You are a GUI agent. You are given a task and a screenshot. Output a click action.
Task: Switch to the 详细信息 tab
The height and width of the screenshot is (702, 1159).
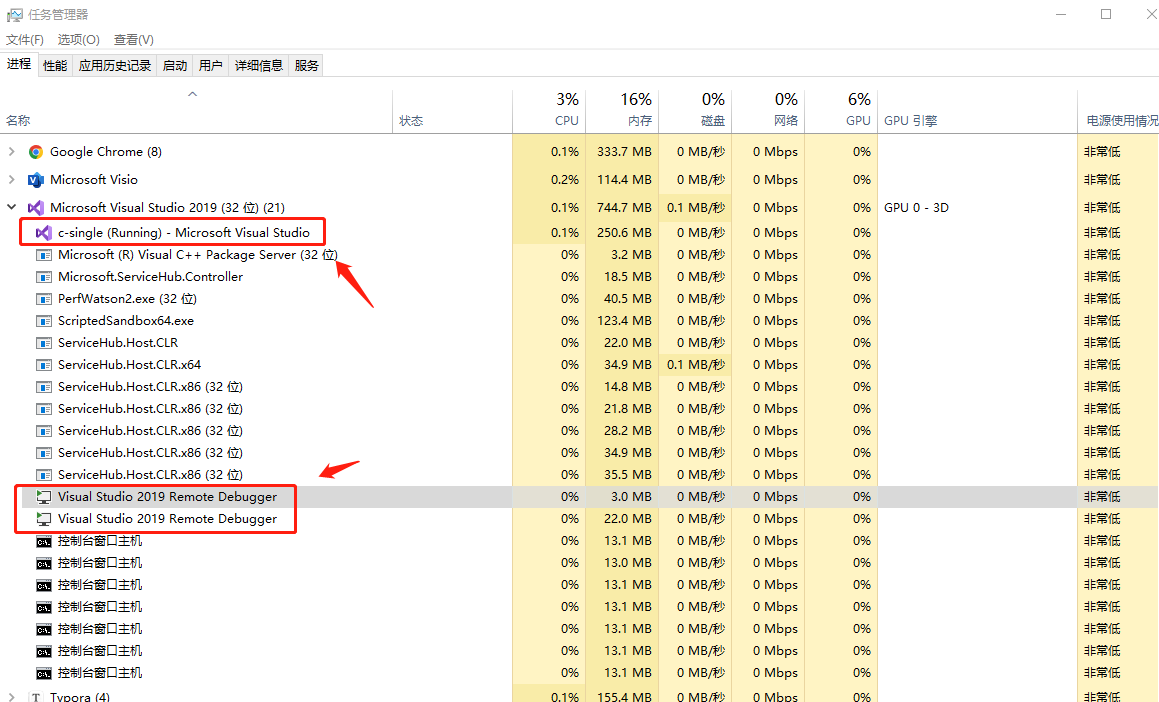point(258,66)
